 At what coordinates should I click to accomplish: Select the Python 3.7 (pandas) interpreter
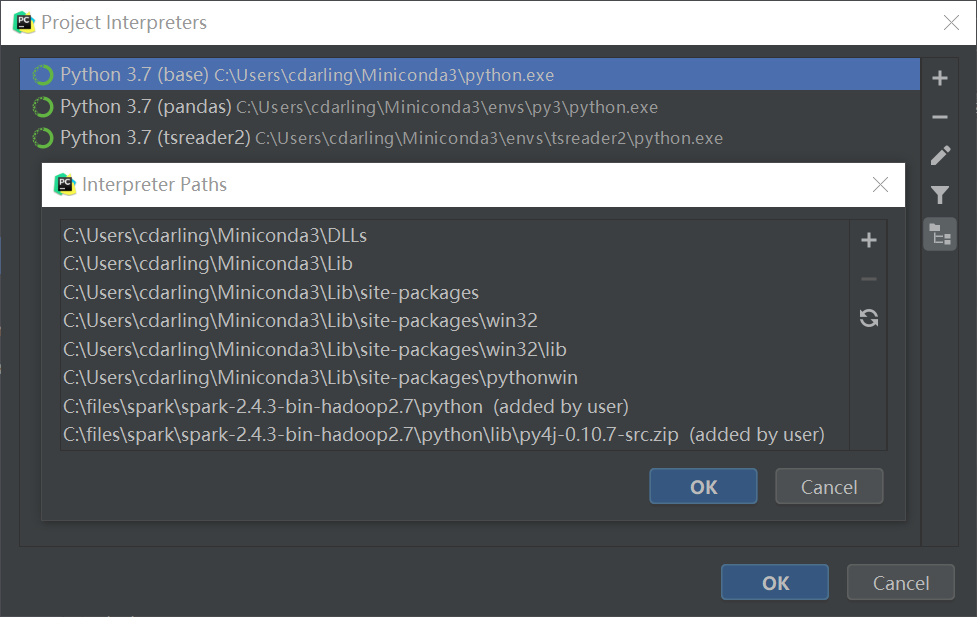358,107
